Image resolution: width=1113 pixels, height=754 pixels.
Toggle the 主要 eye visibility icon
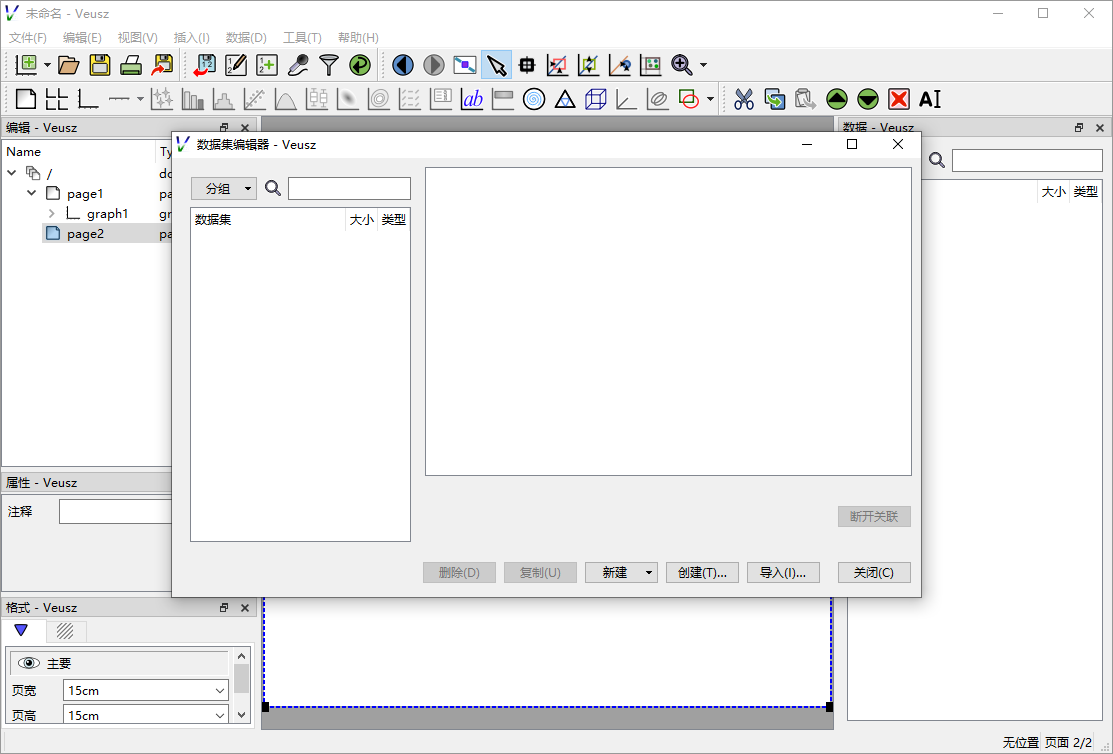coord(28,663)
